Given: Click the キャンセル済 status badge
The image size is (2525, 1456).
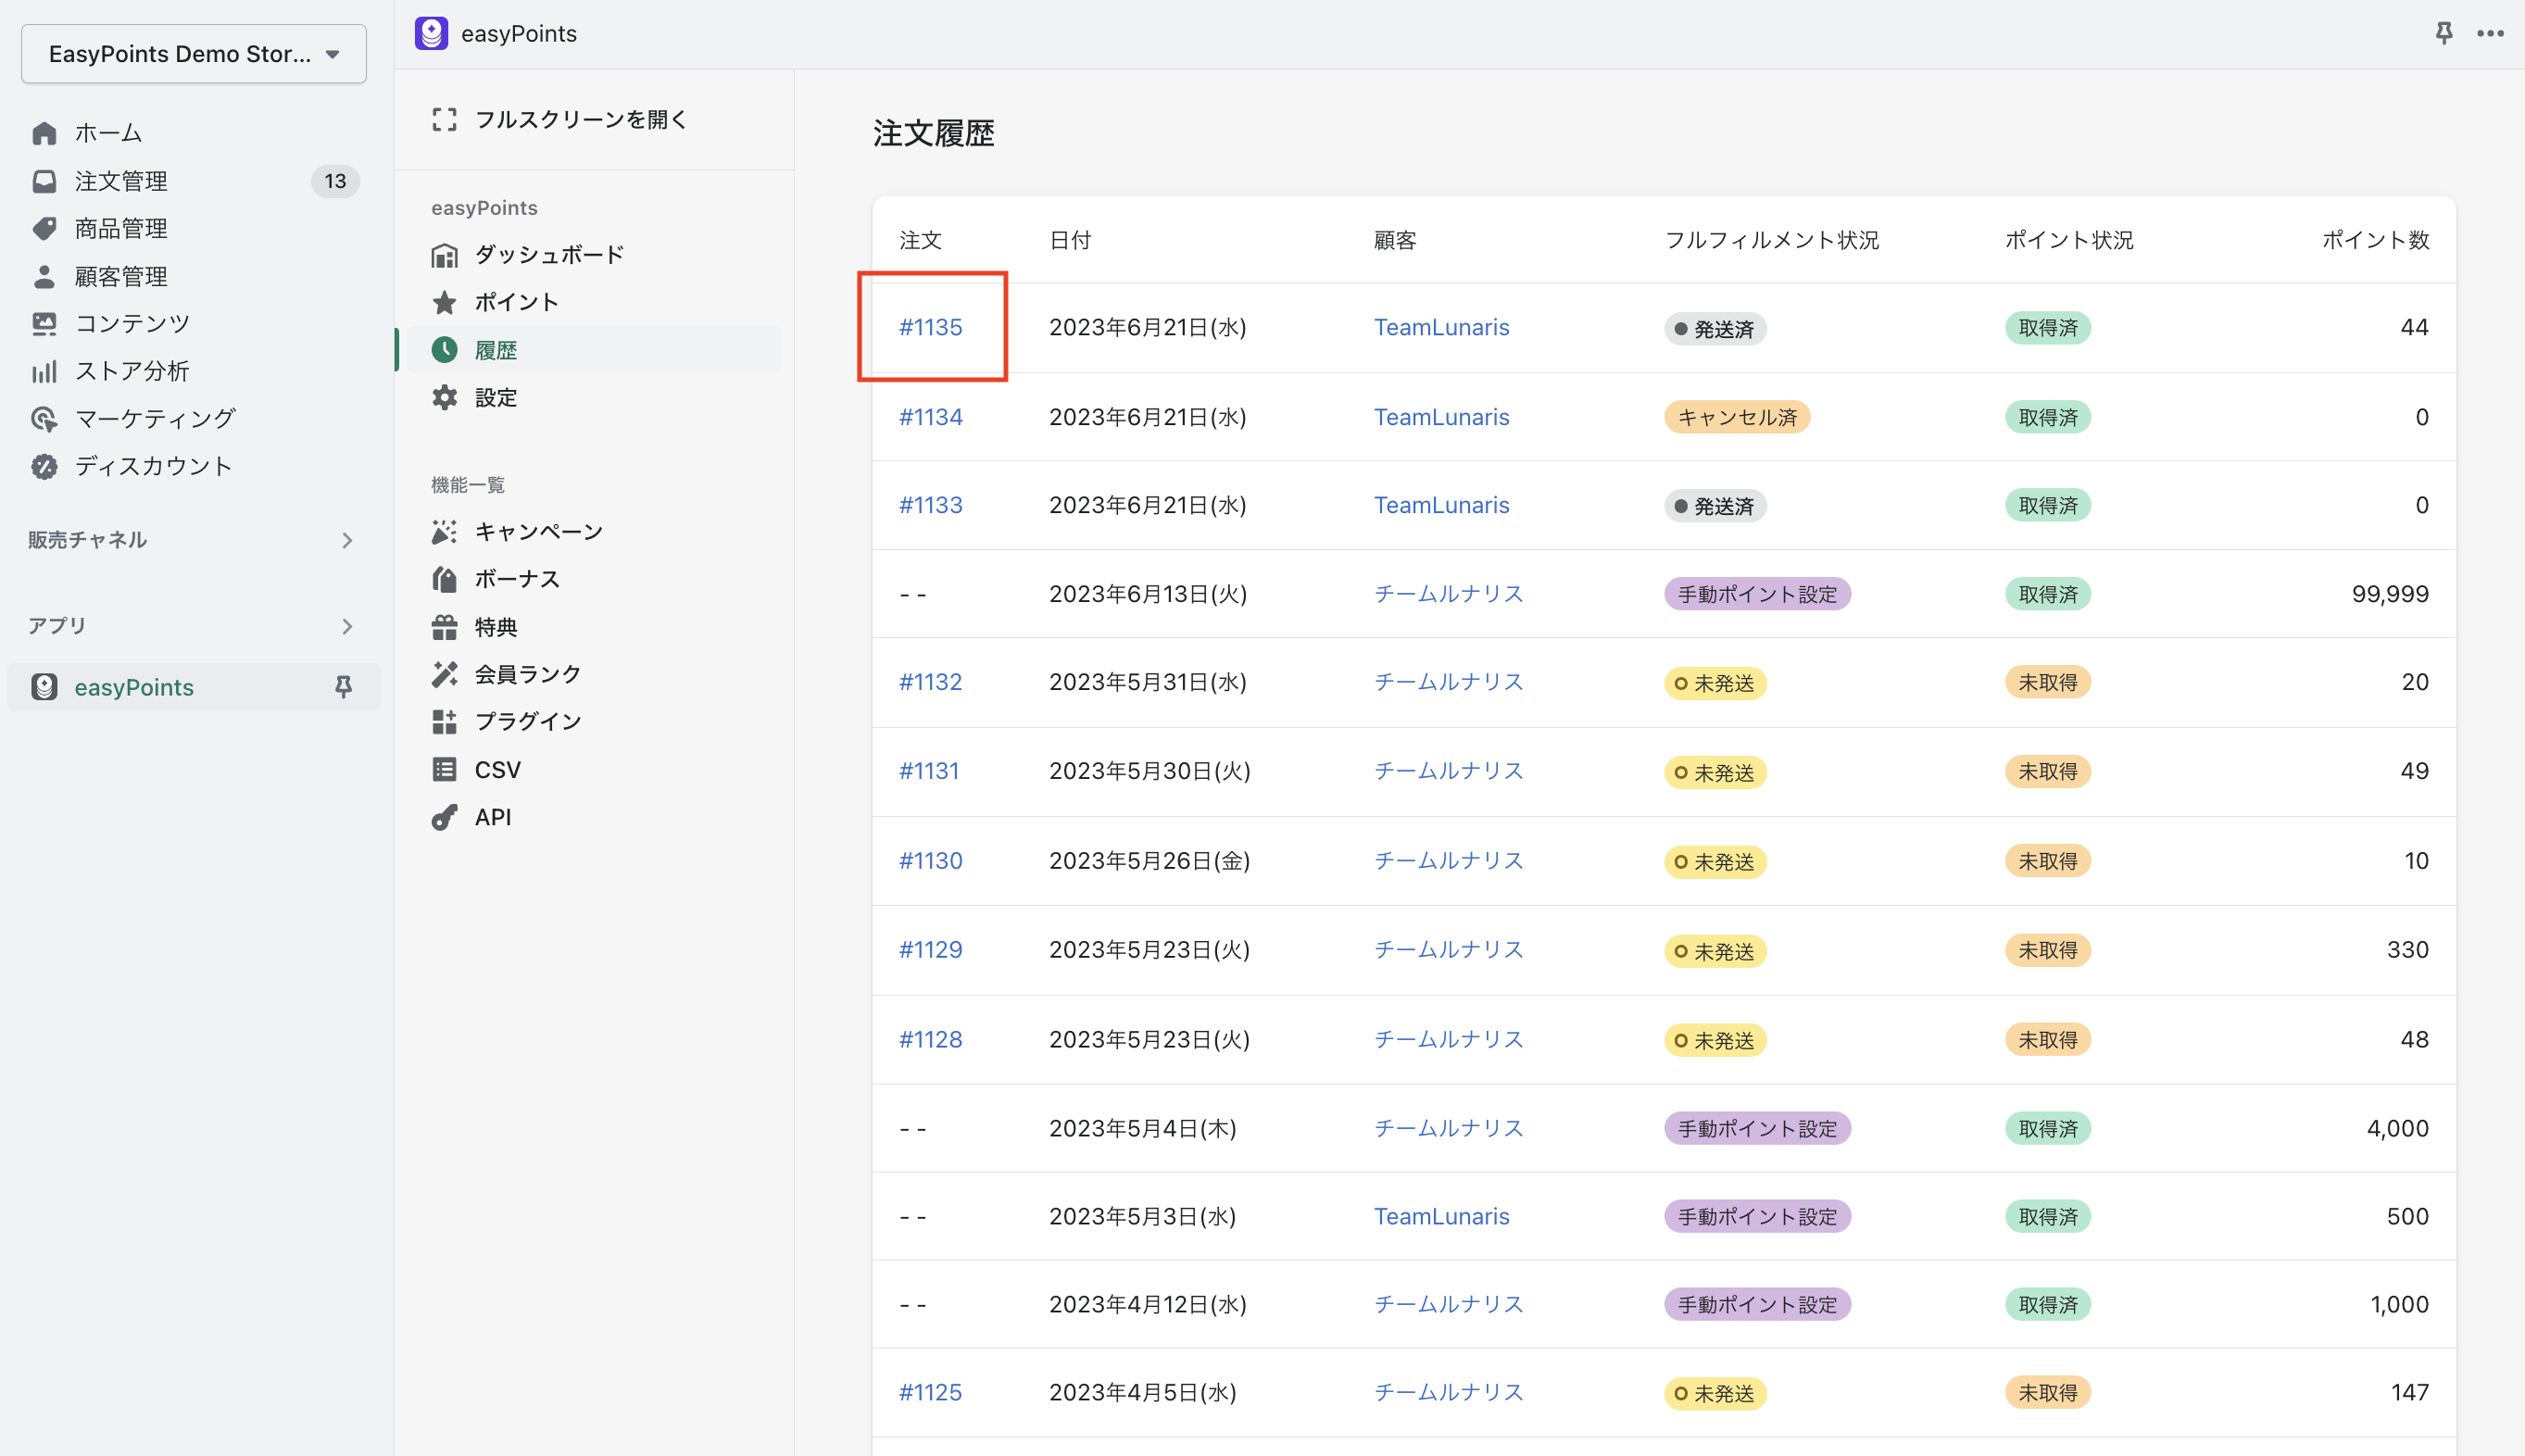Looking at the screenshot, I should (x=1737, y=417).
